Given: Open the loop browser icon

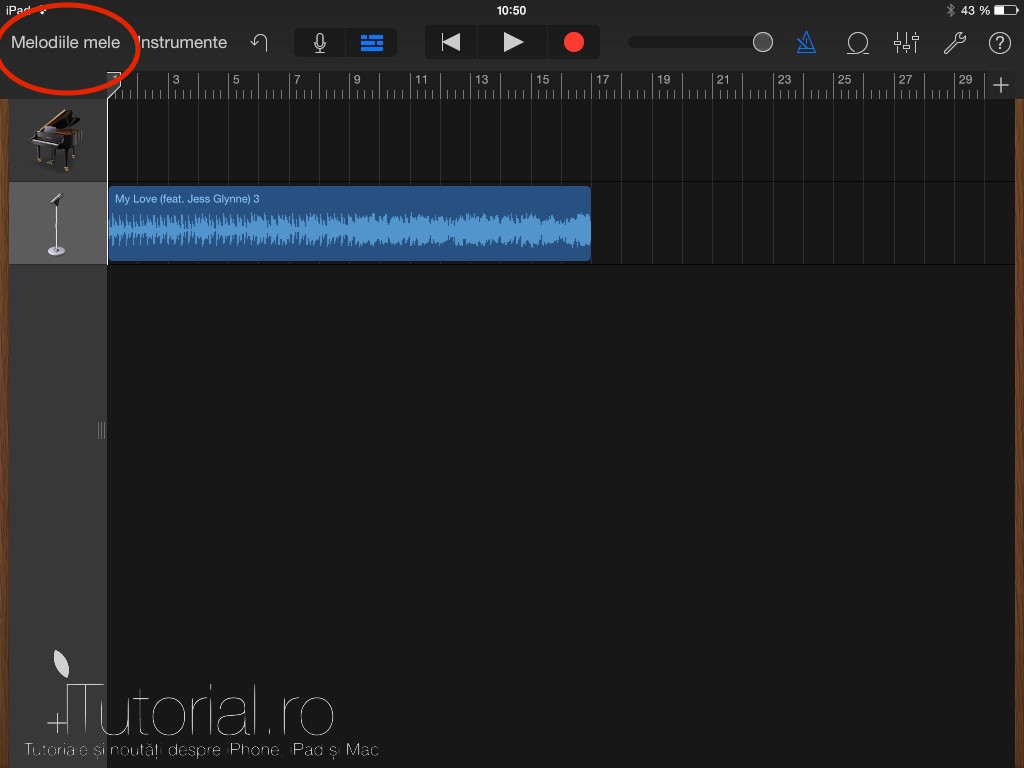Looking at the screenshot, I should [x=857, y=43].
